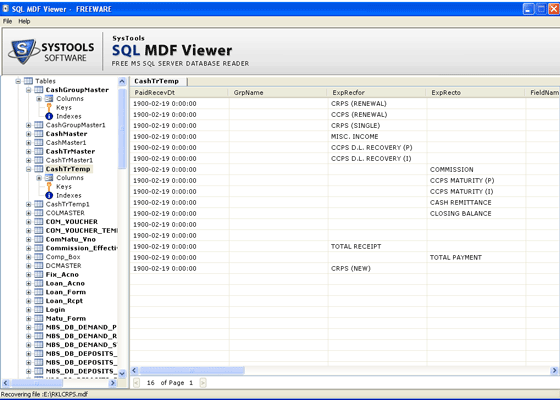Select the Loan_Form table in tree

click(66, 292)
